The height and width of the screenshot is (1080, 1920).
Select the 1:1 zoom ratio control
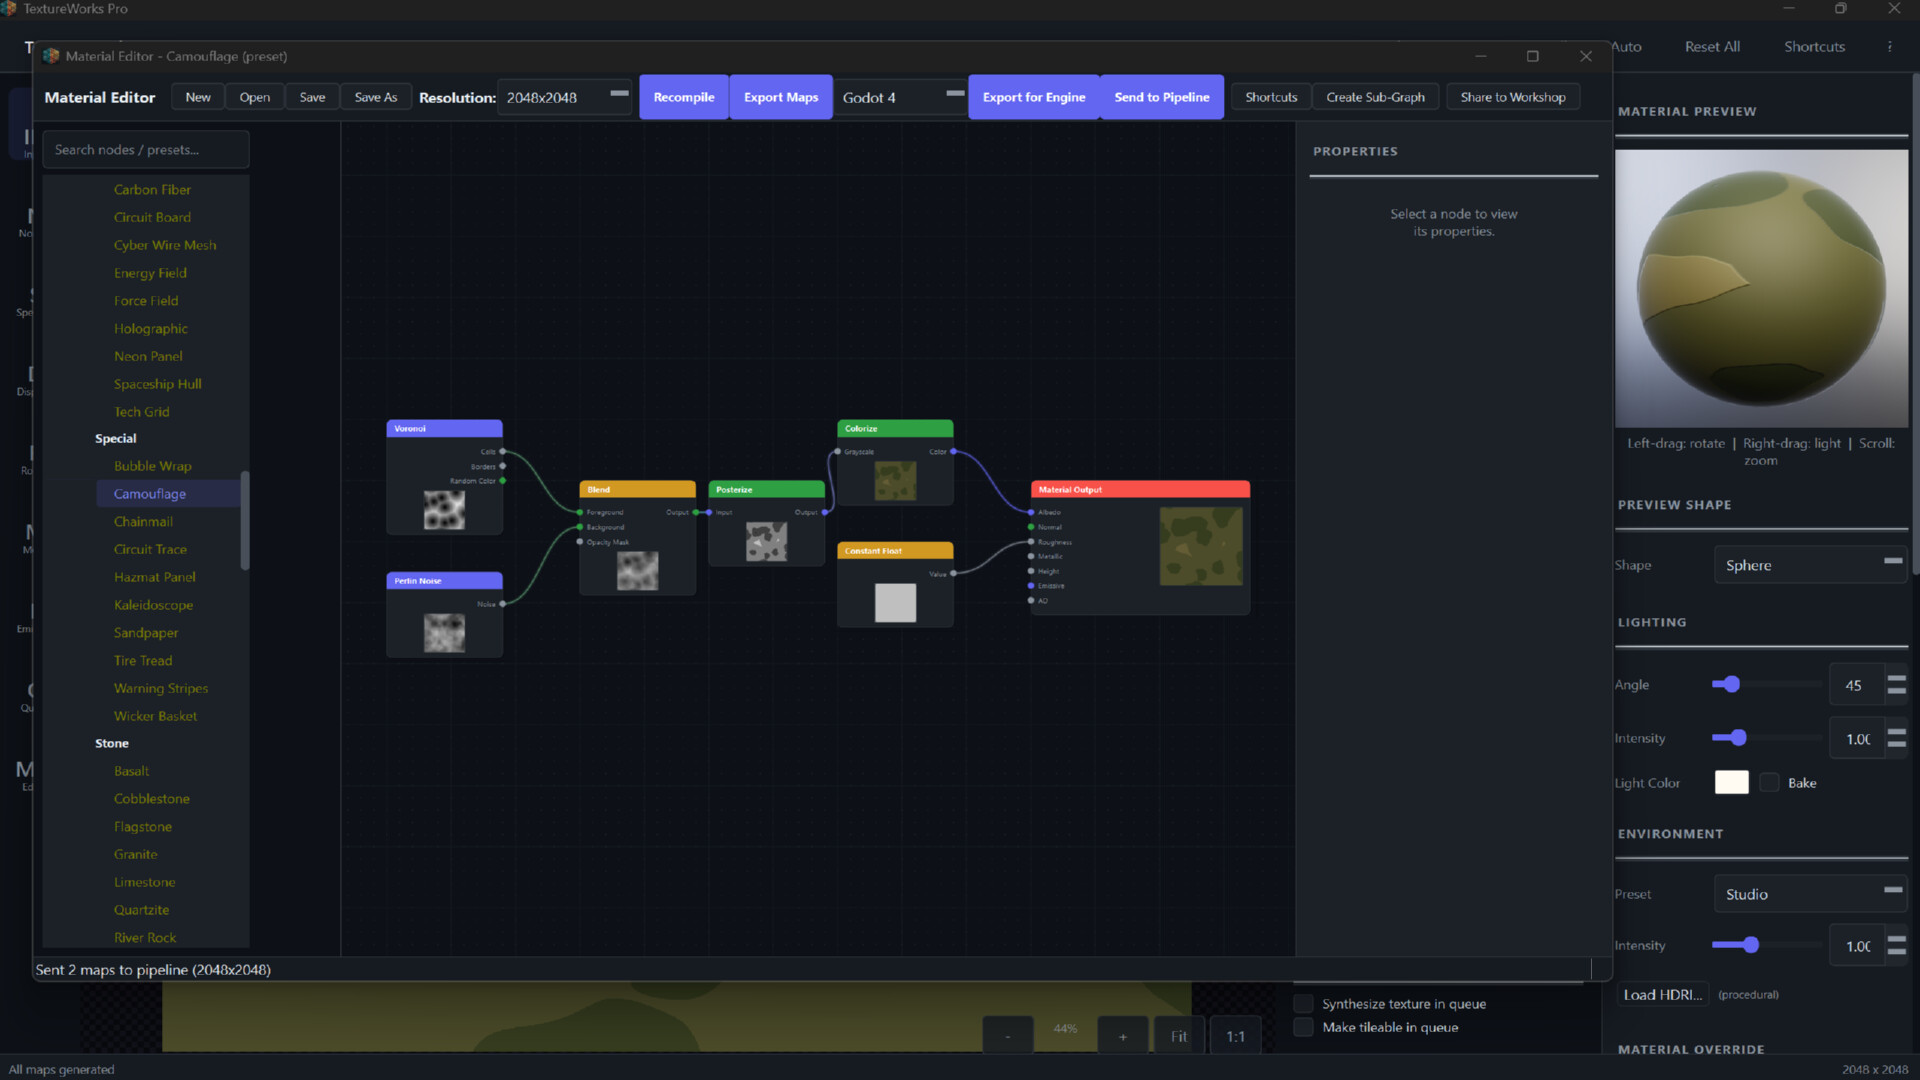tap(1235, 1035)
